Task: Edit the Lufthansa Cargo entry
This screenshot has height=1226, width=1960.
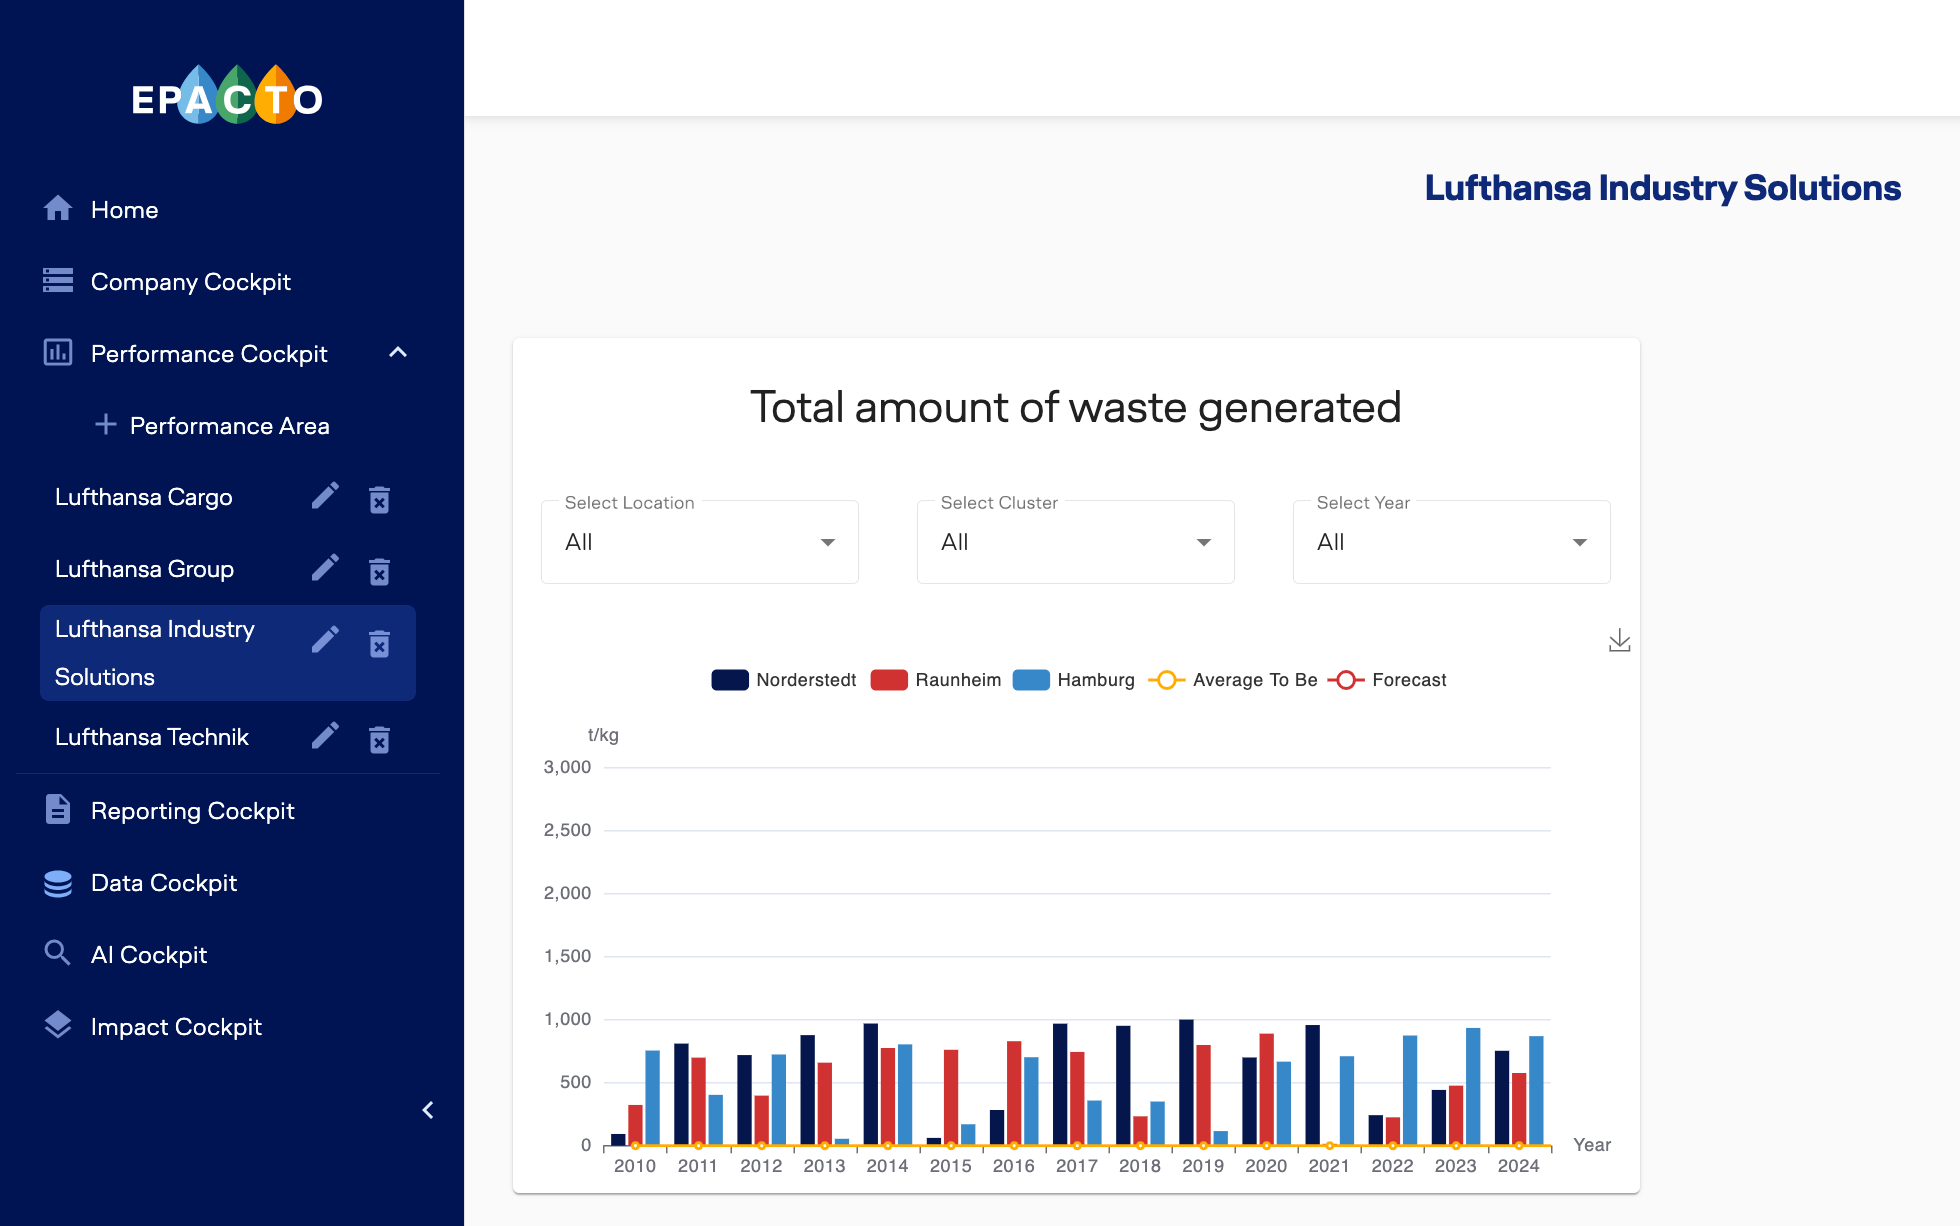Action: tap(325, 497)
